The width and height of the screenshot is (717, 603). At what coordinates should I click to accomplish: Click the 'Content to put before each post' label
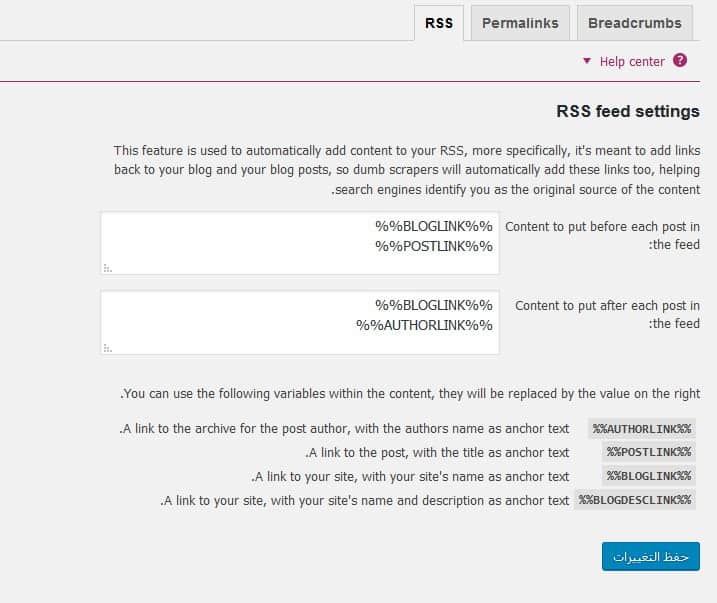602,235
